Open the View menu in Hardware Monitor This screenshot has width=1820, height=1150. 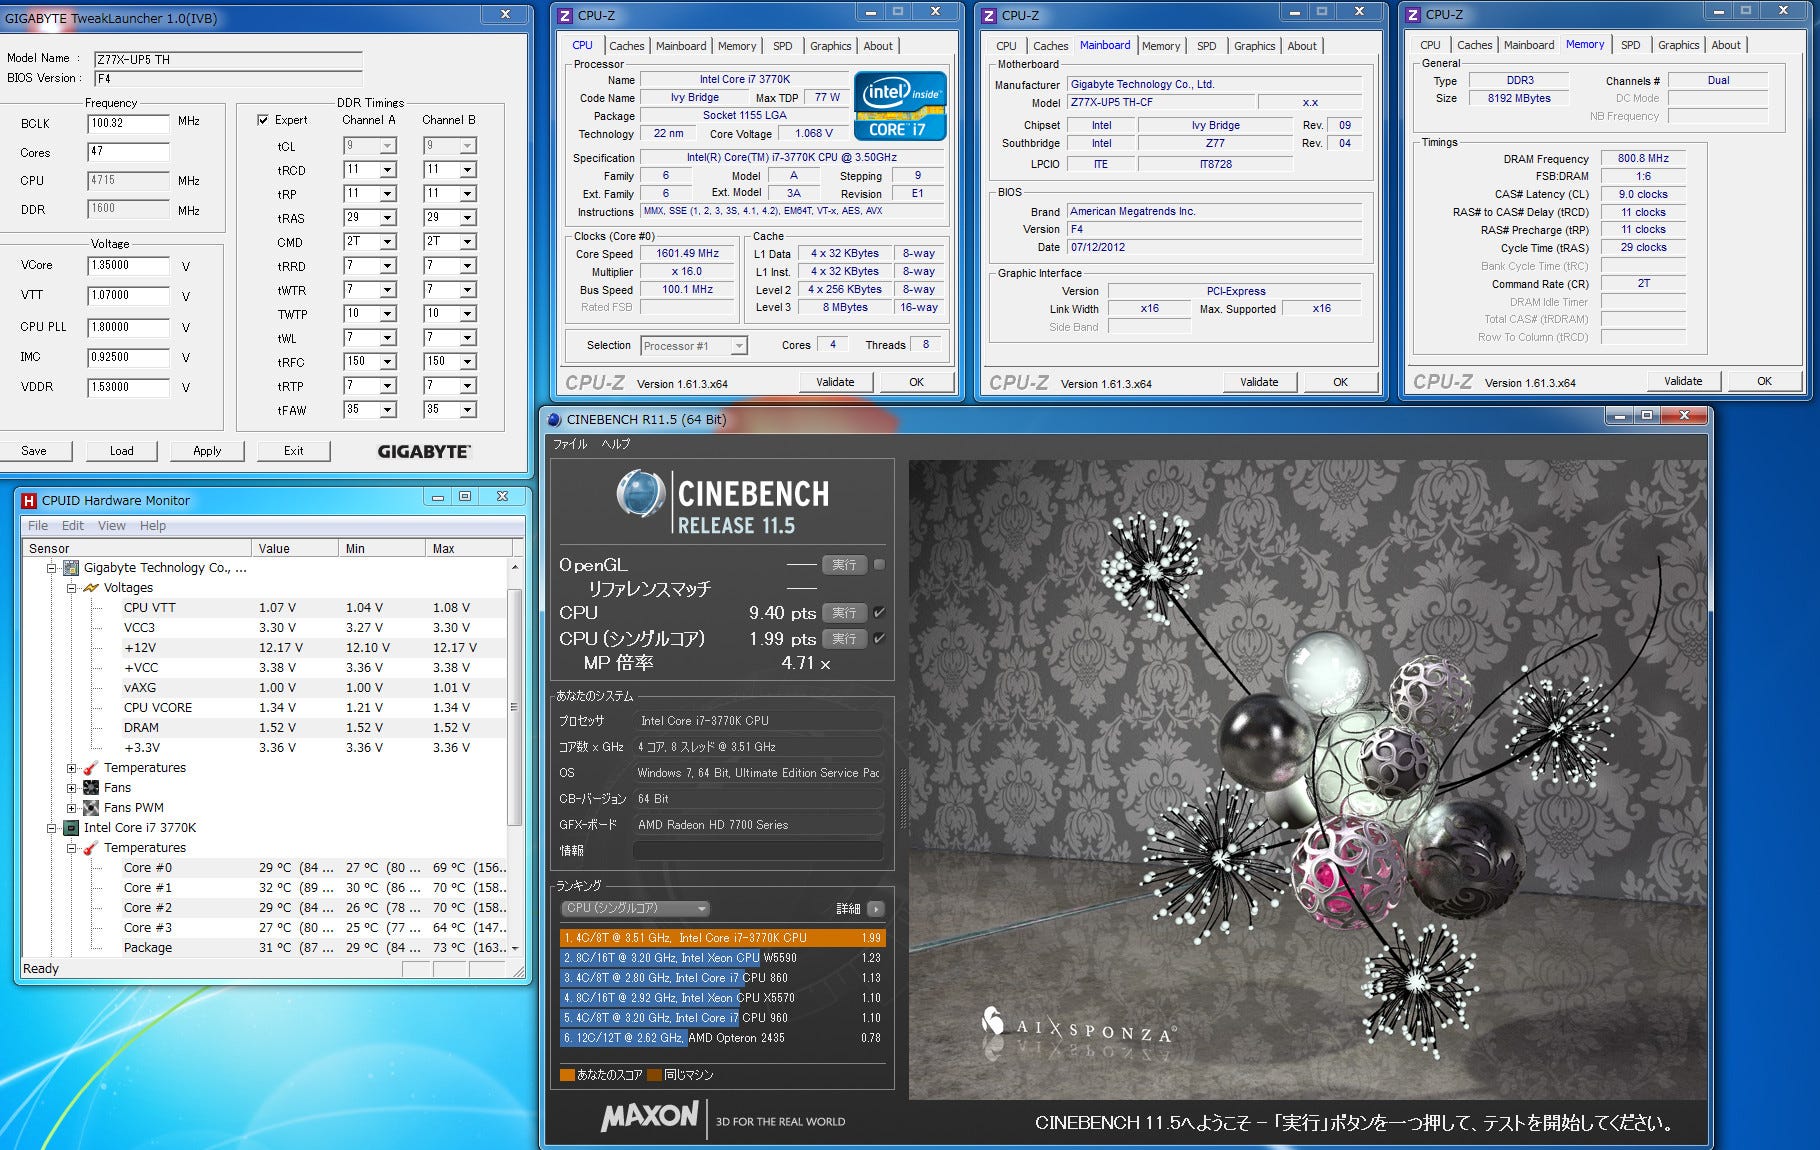[112, 526]
